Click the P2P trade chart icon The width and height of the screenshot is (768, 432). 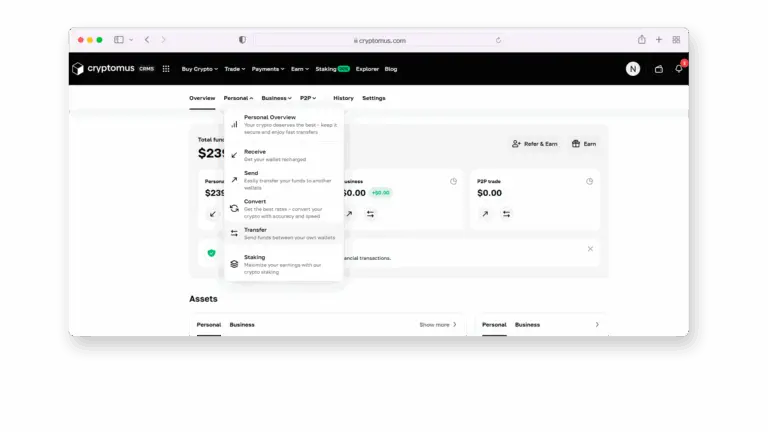pyautogui.click(x=590, y=181)
